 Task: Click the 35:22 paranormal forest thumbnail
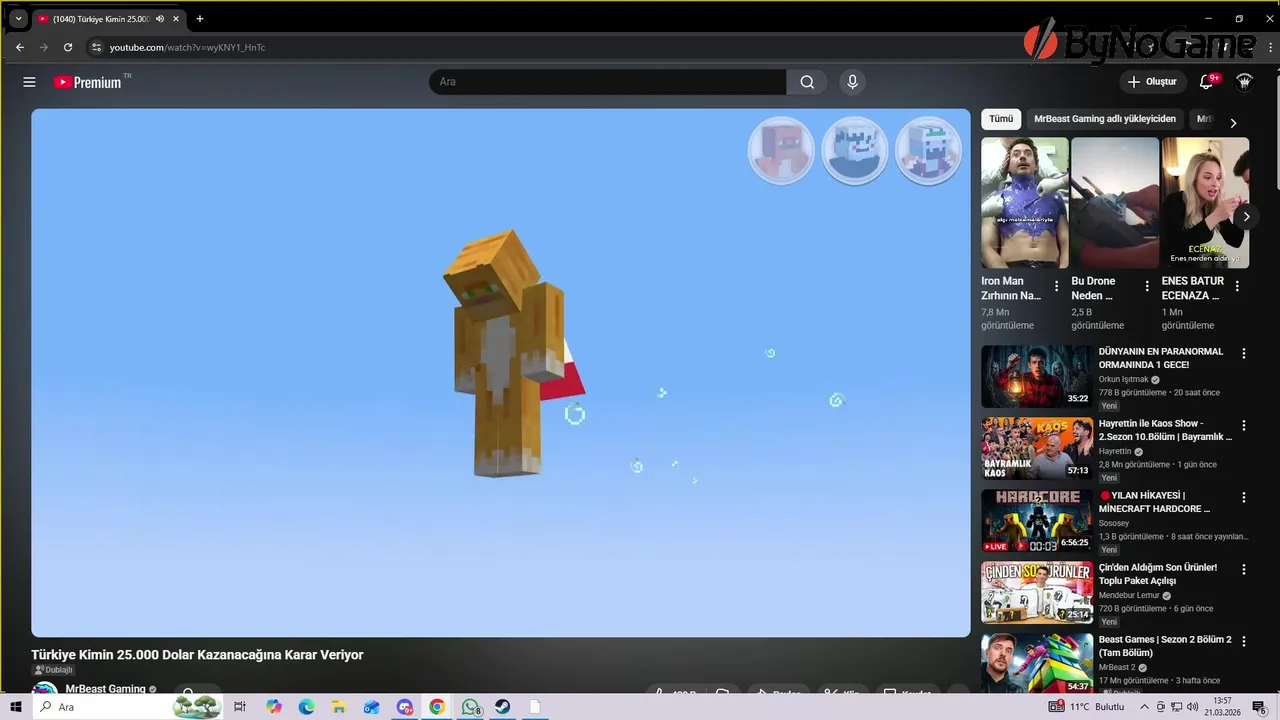(x=1037, y=376)
